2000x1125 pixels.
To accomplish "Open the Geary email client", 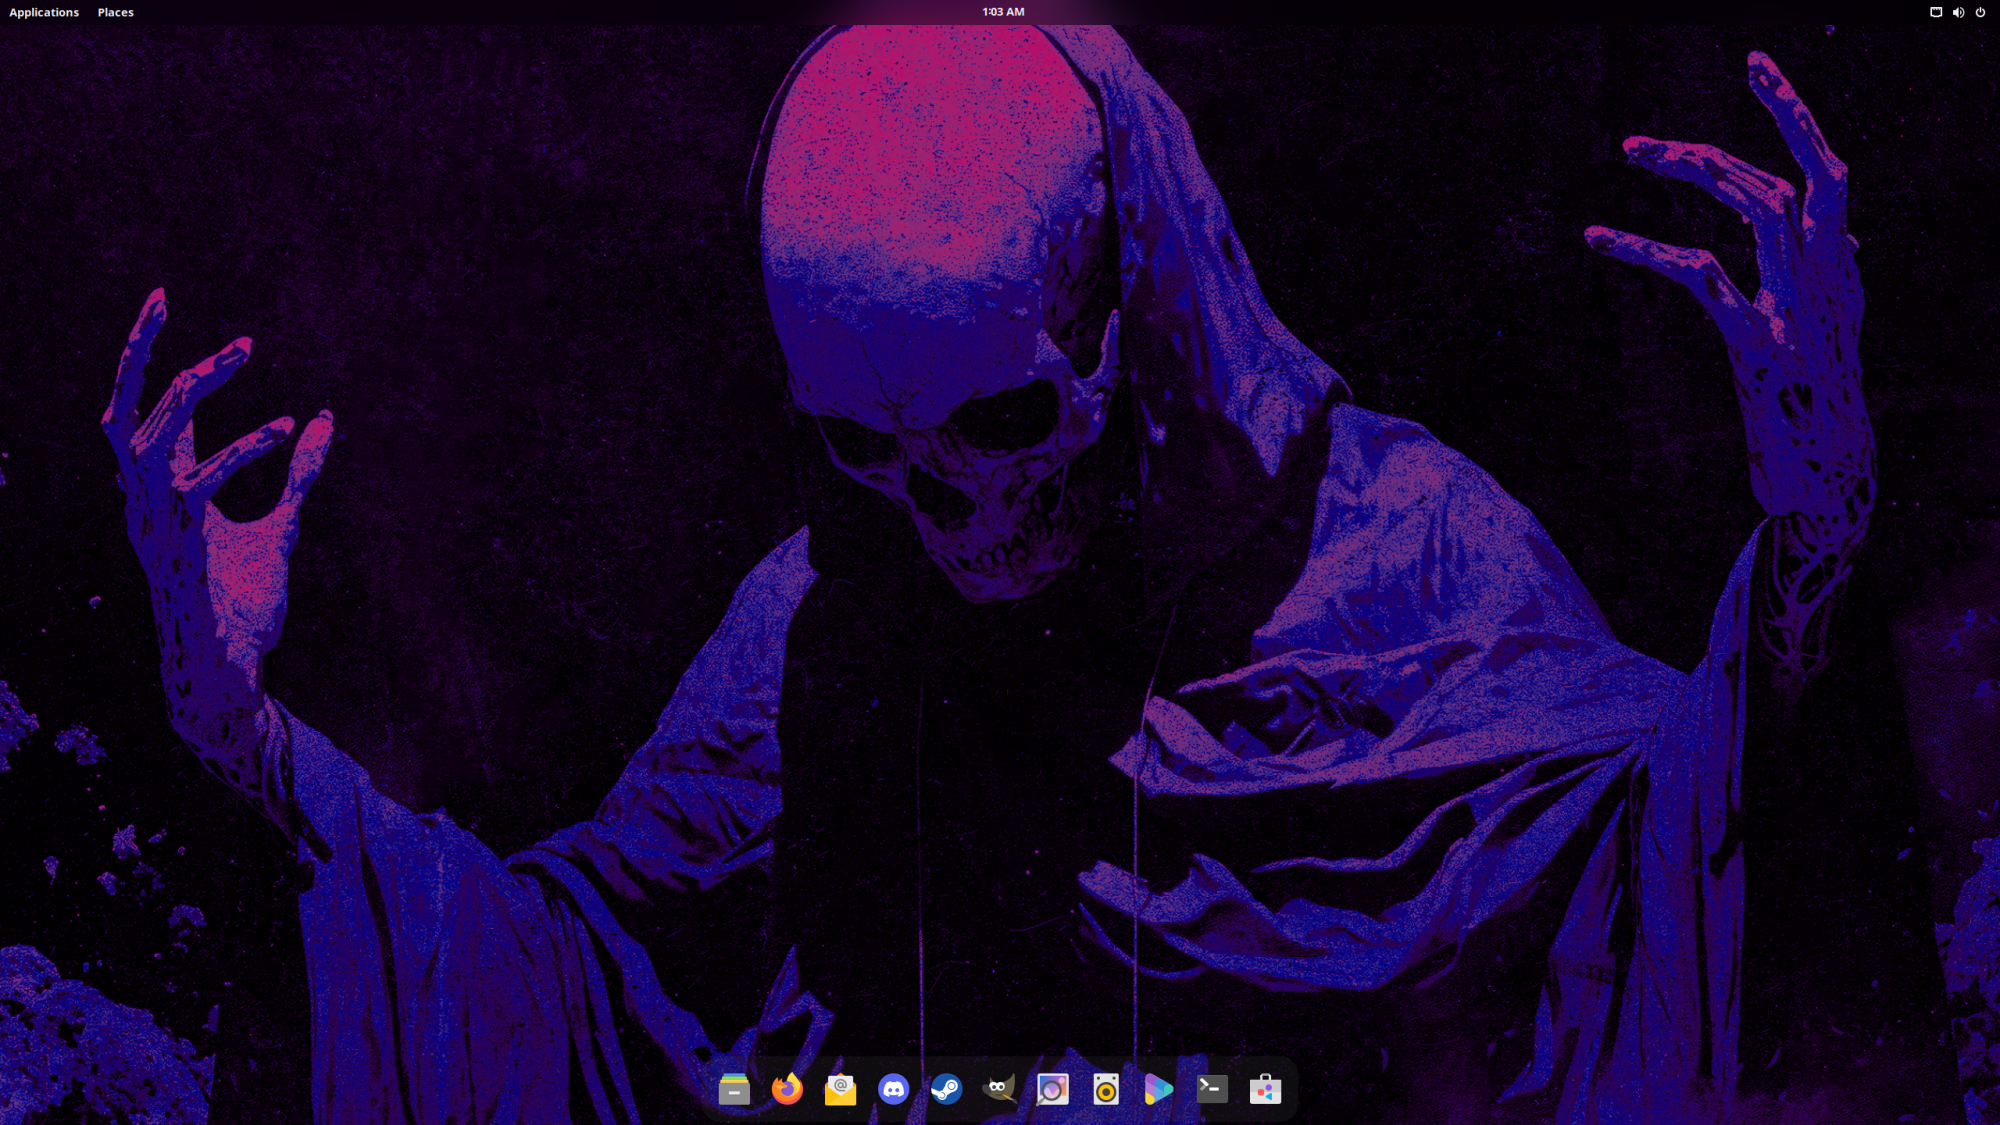I will pyautogui.click(x=841, y=1089).
